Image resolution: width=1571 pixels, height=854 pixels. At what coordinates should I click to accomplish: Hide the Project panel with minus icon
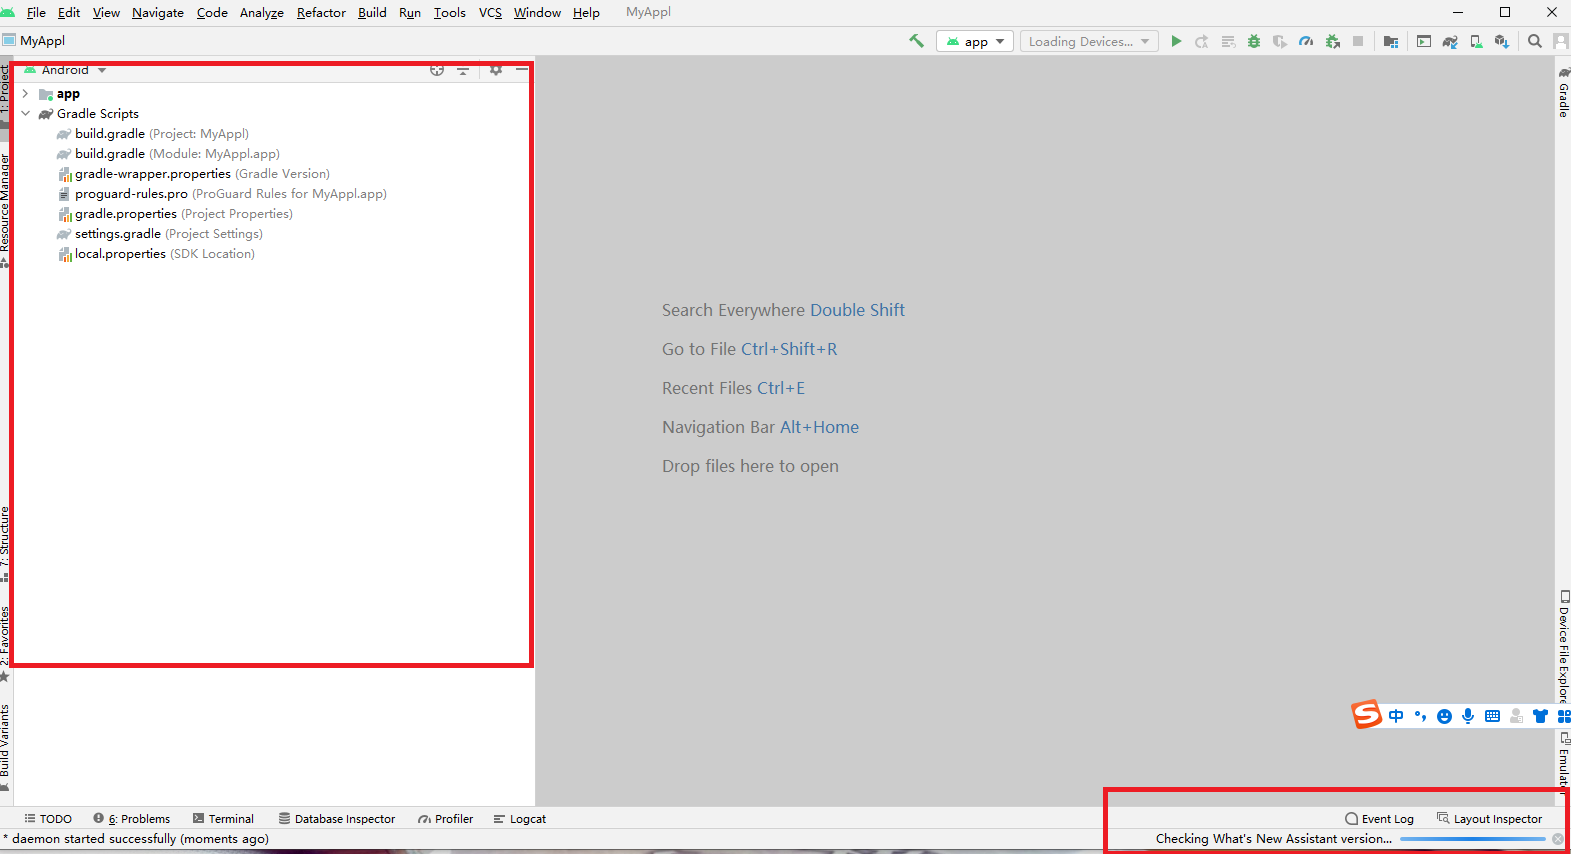[x=521, y=70]
